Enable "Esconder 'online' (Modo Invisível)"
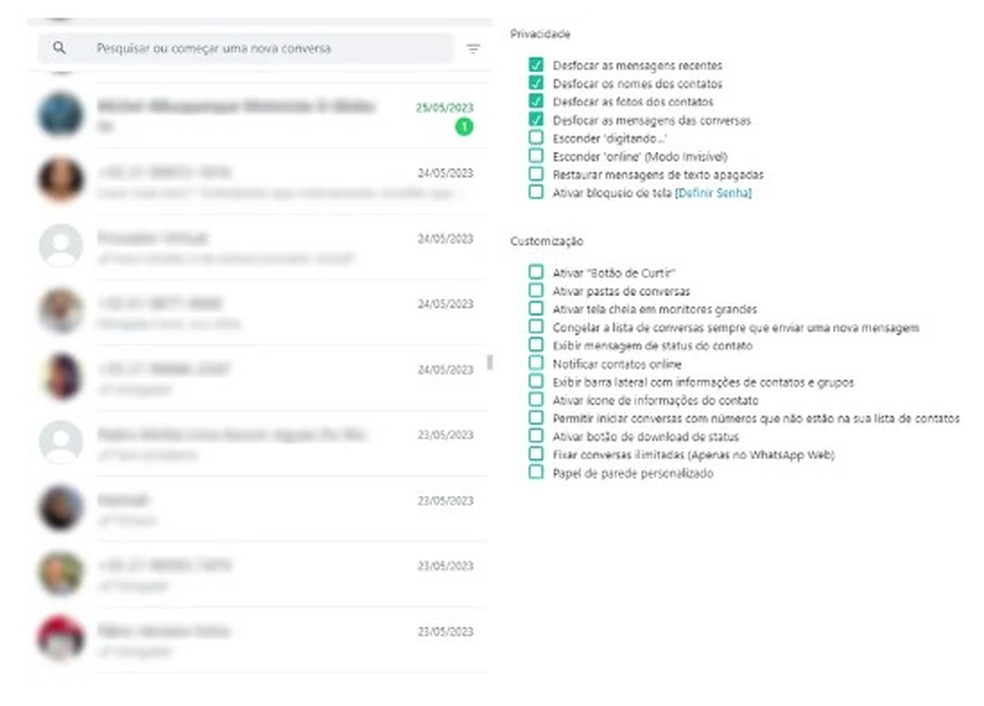The height and width of the screenshot is (706, 984). coord(537,156)
